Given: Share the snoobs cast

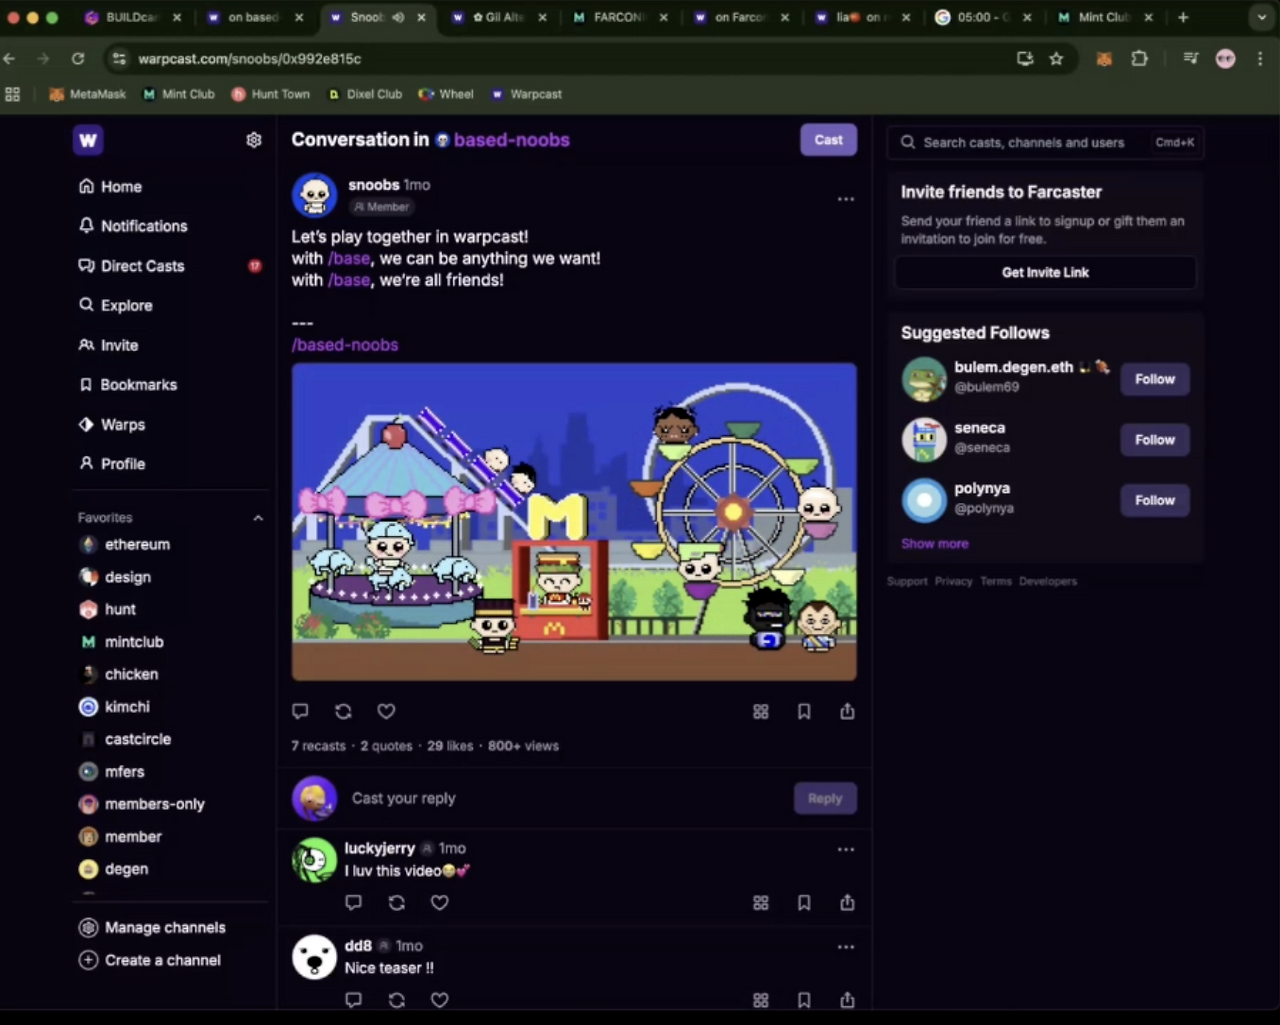Looking at the screenshot, I should (847, 711).
